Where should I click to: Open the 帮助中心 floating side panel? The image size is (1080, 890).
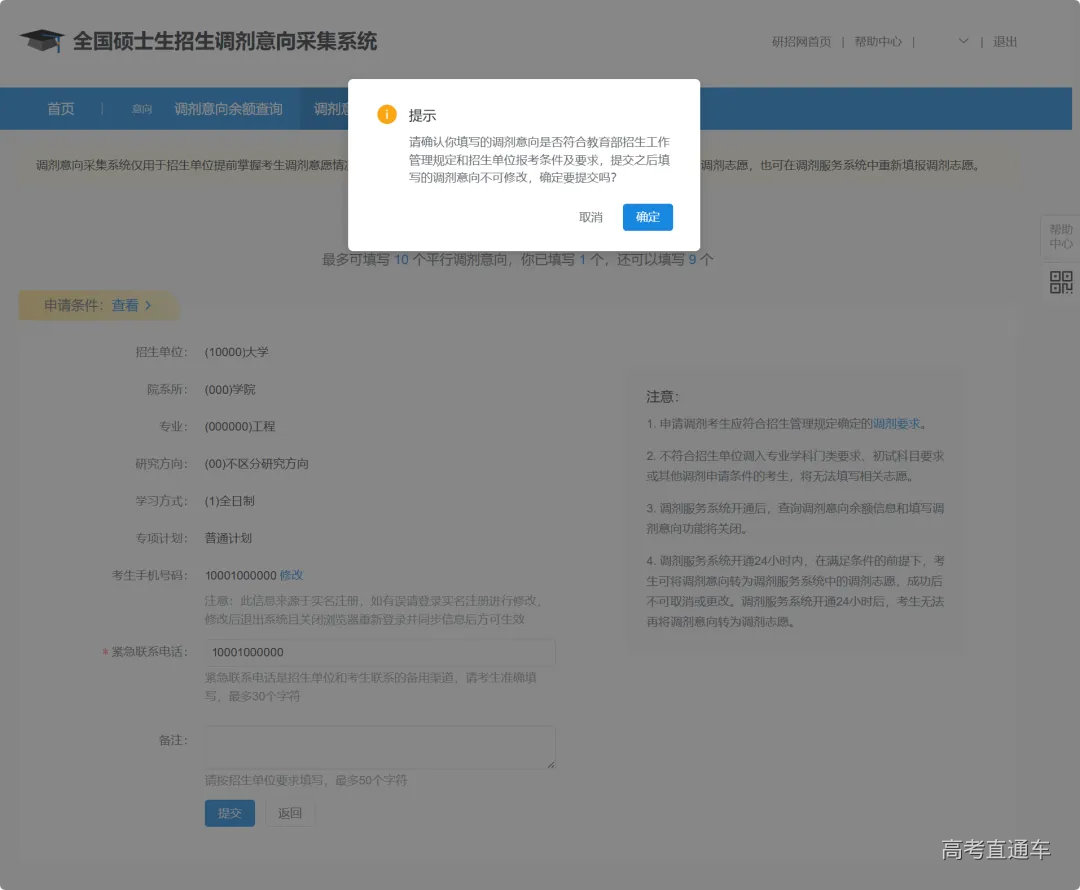[1061, 237]
